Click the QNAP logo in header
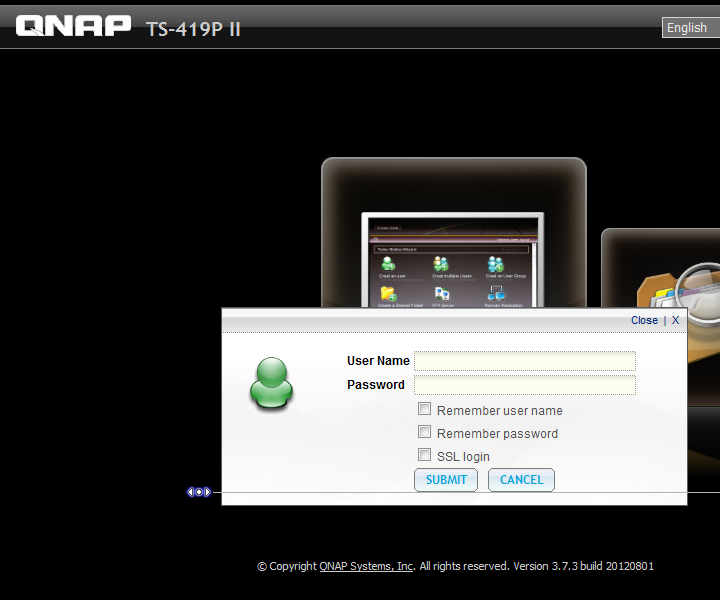The image size is (720, 600). (73, 26)
